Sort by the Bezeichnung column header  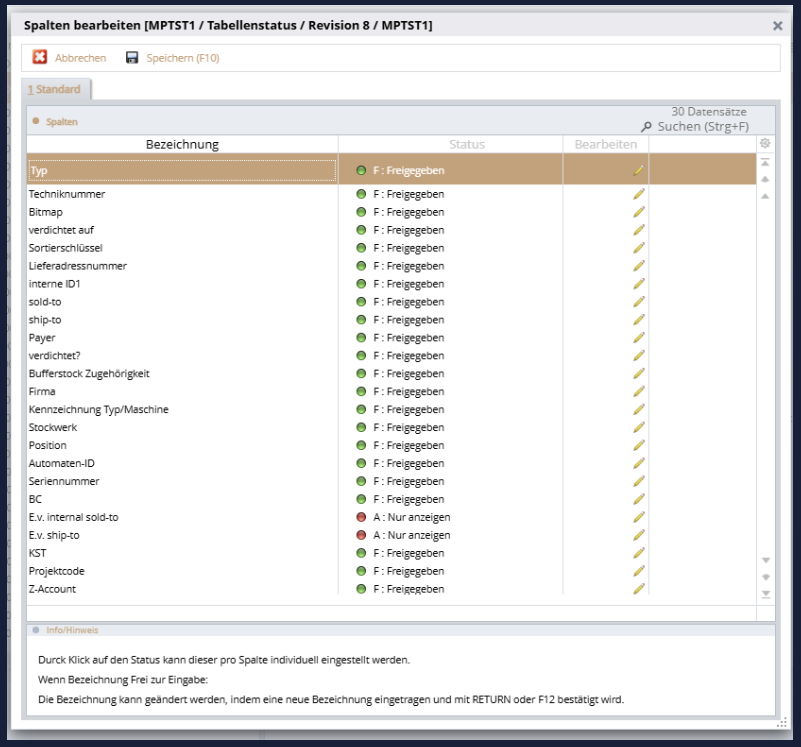pyautogui.click(x=182, y=145)
